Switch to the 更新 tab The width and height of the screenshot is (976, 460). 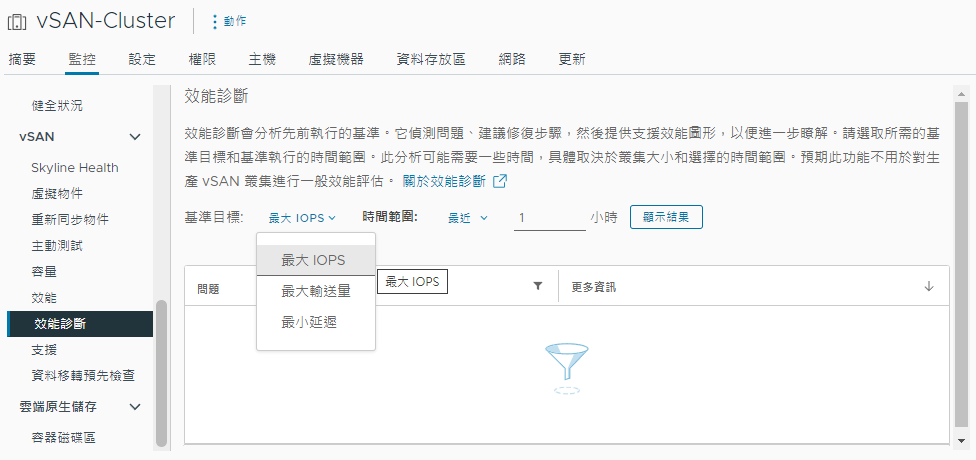click(571, 60)
